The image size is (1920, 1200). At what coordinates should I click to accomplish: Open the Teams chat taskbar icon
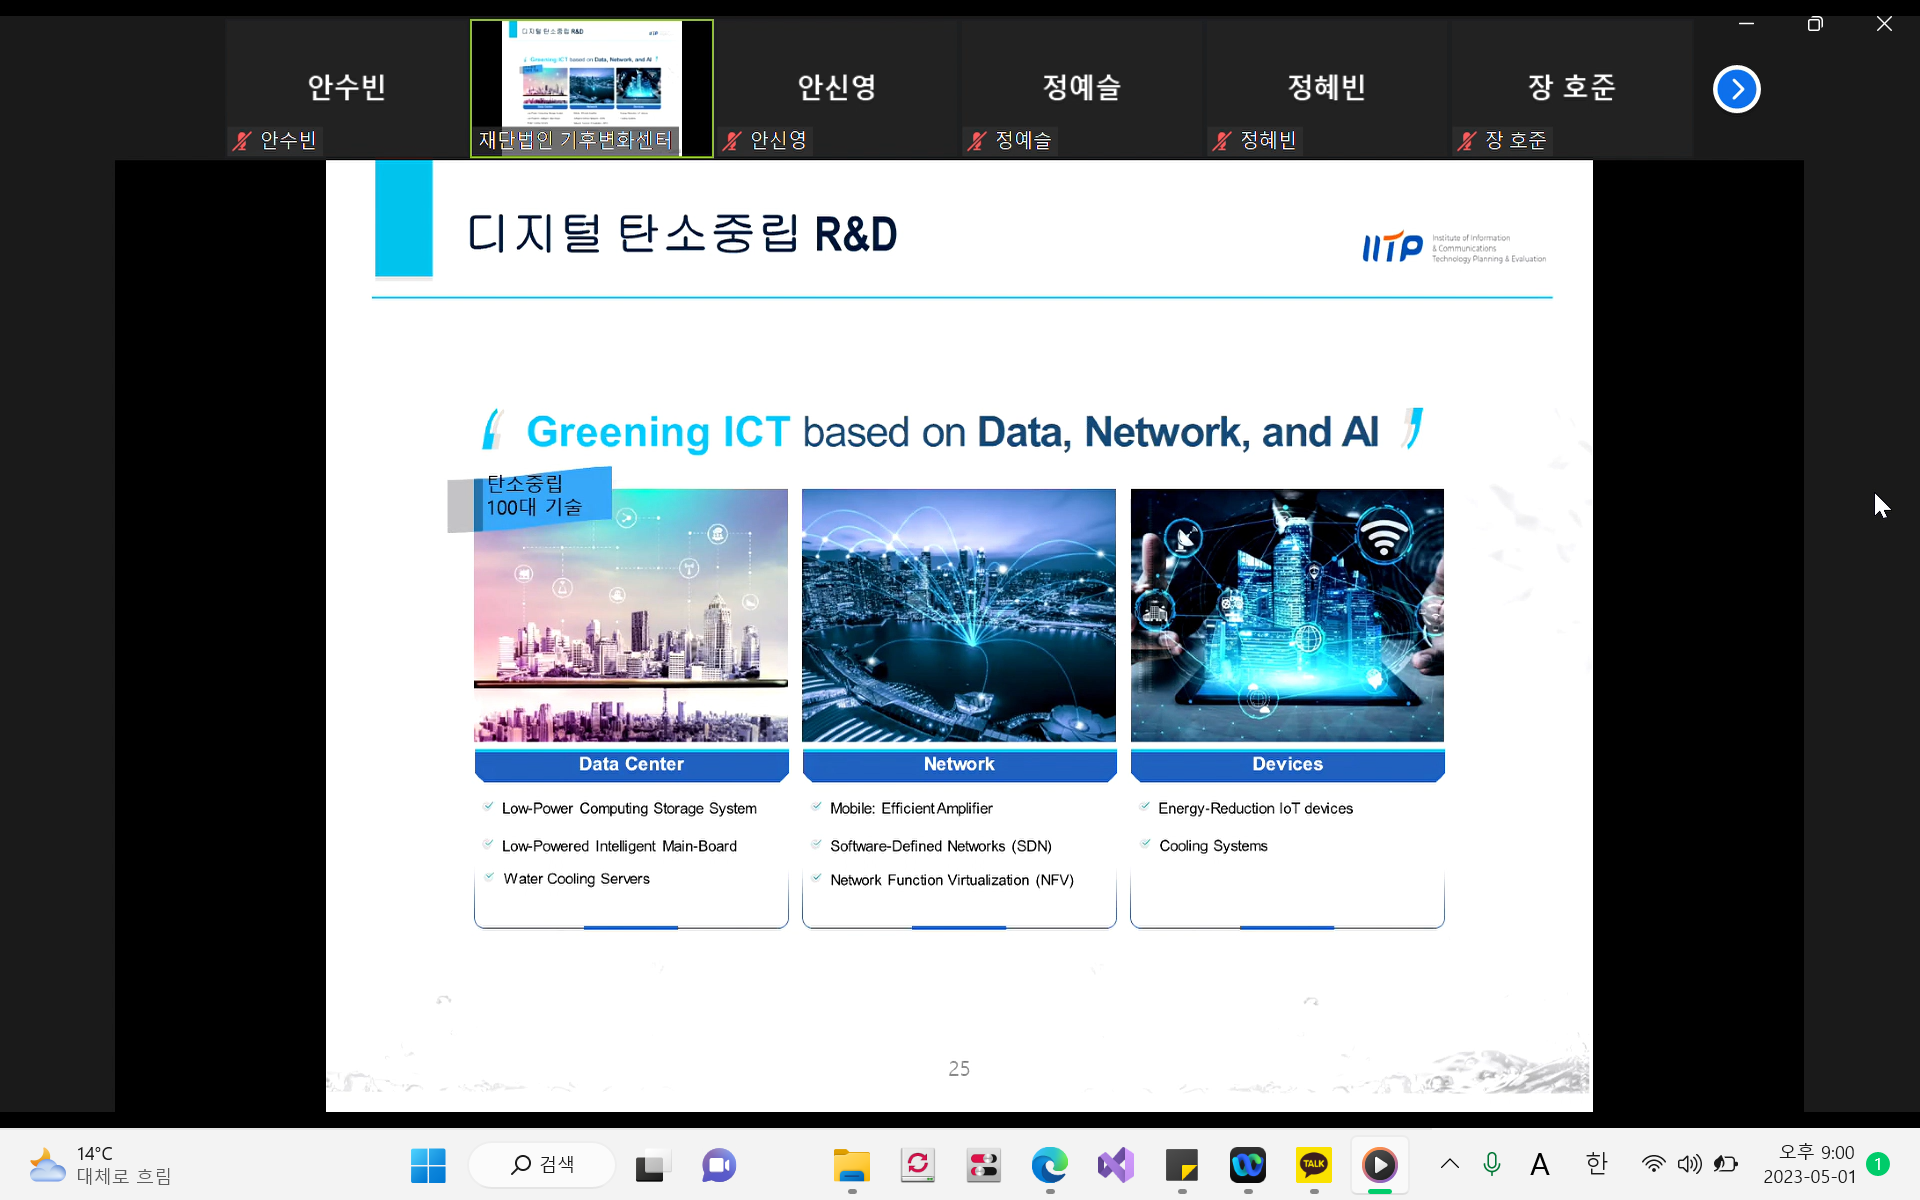(x=719, y=1165)
